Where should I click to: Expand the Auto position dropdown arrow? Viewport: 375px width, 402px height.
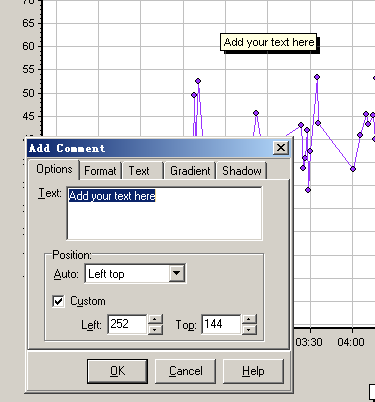pos(177,273)
